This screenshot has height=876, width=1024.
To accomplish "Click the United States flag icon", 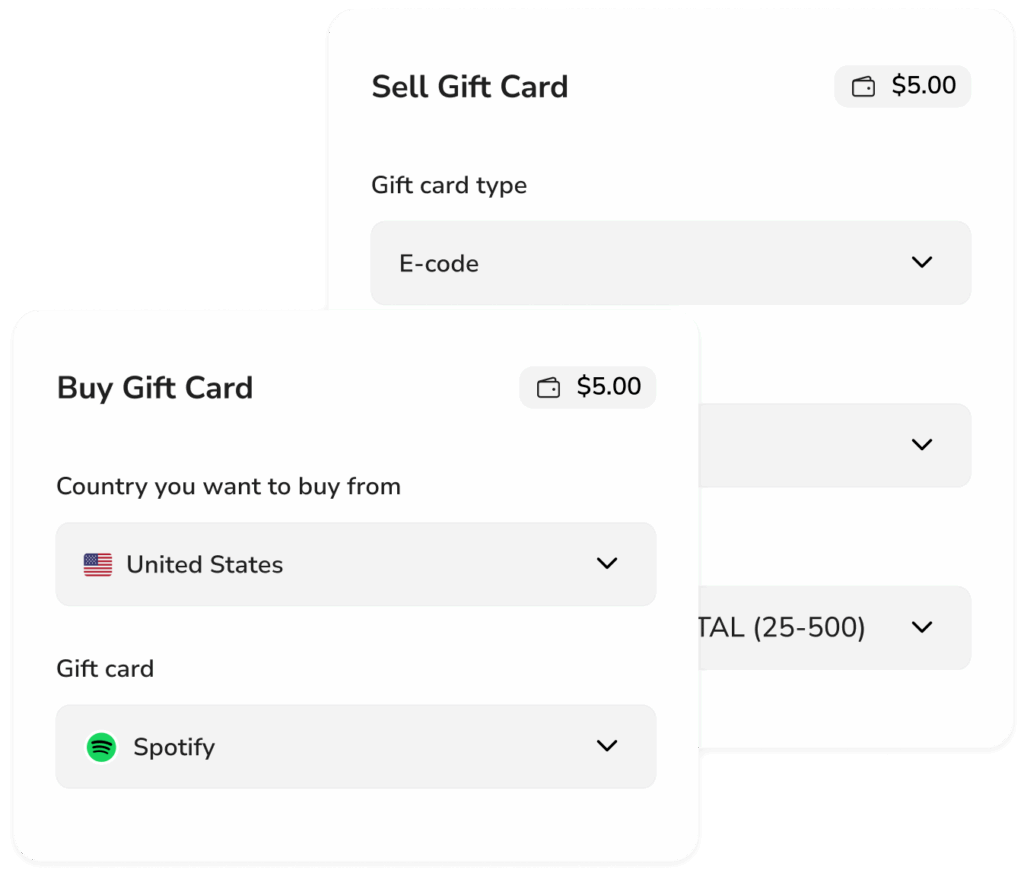I will pyautogui.click(x=98, y=565).
